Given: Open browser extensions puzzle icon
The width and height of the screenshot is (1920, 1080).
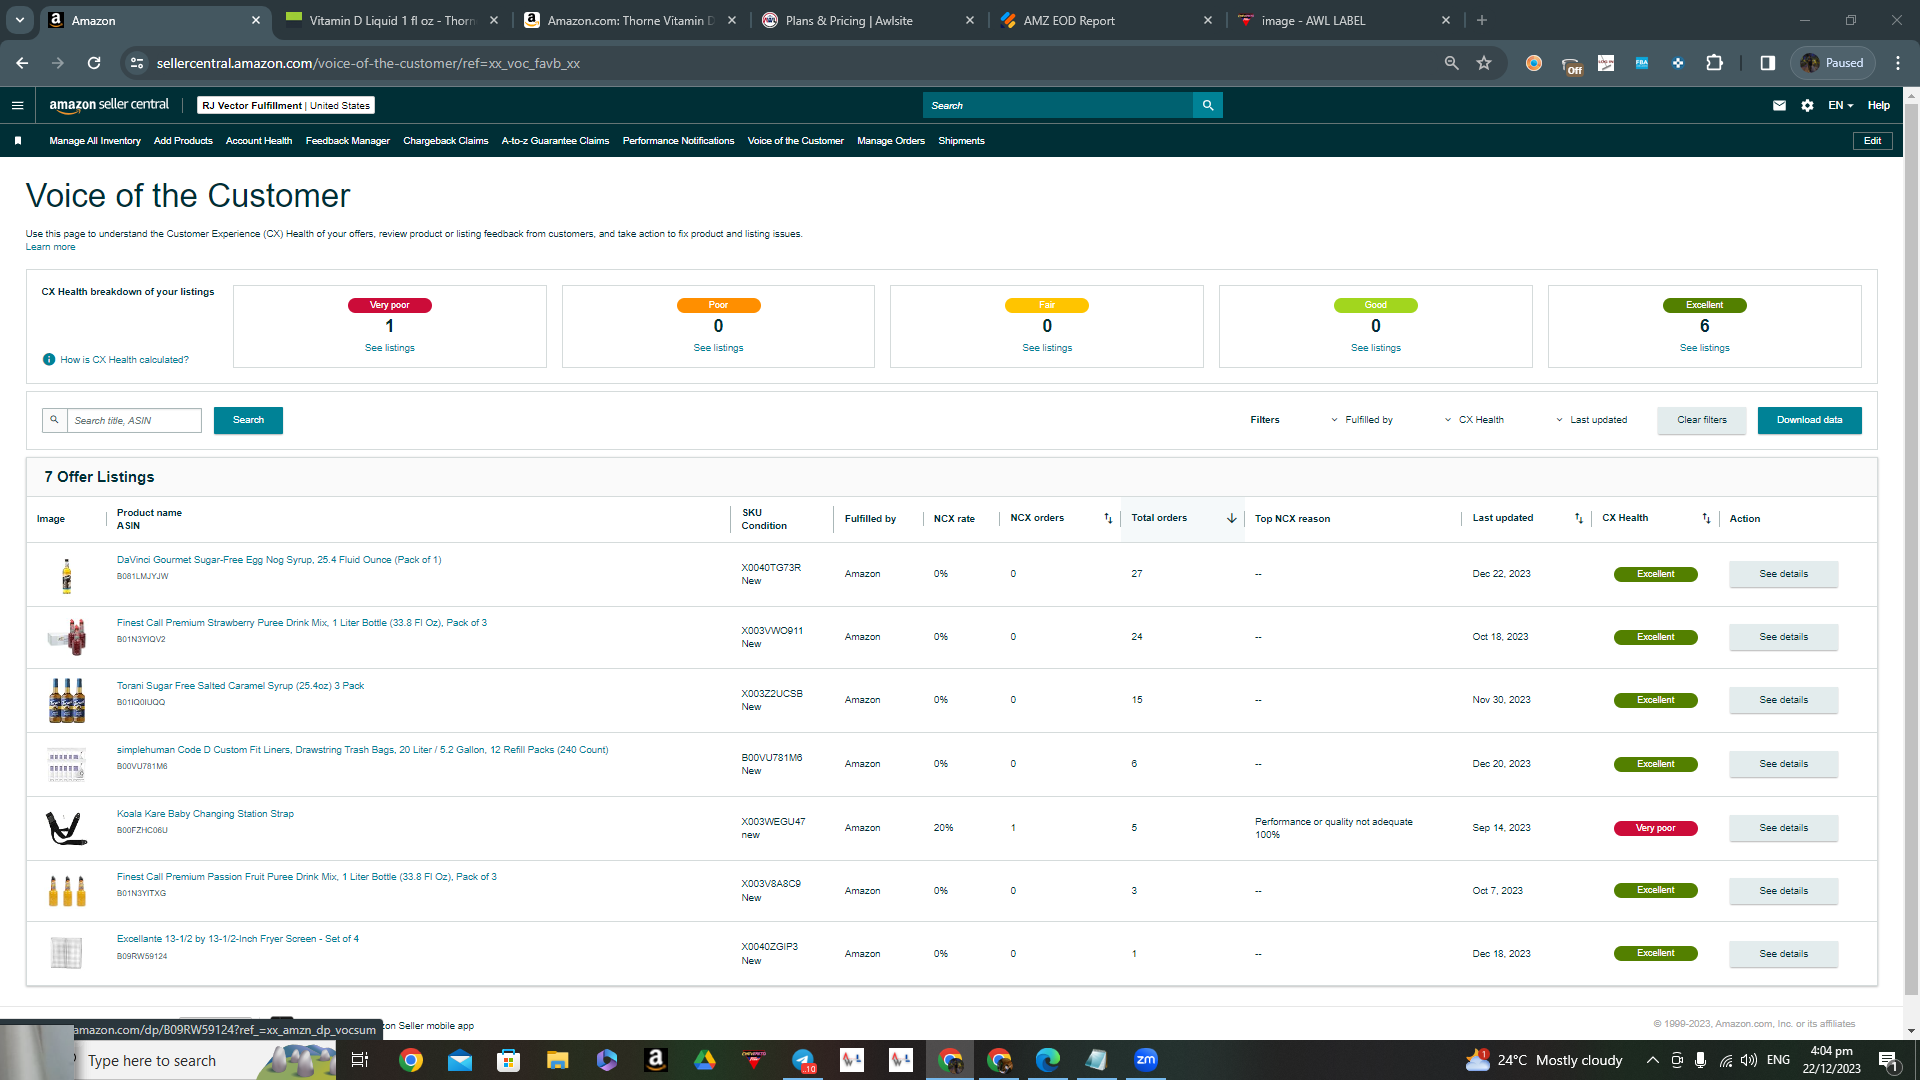Looking at the screenshot, I should (x=1714, y=63).
